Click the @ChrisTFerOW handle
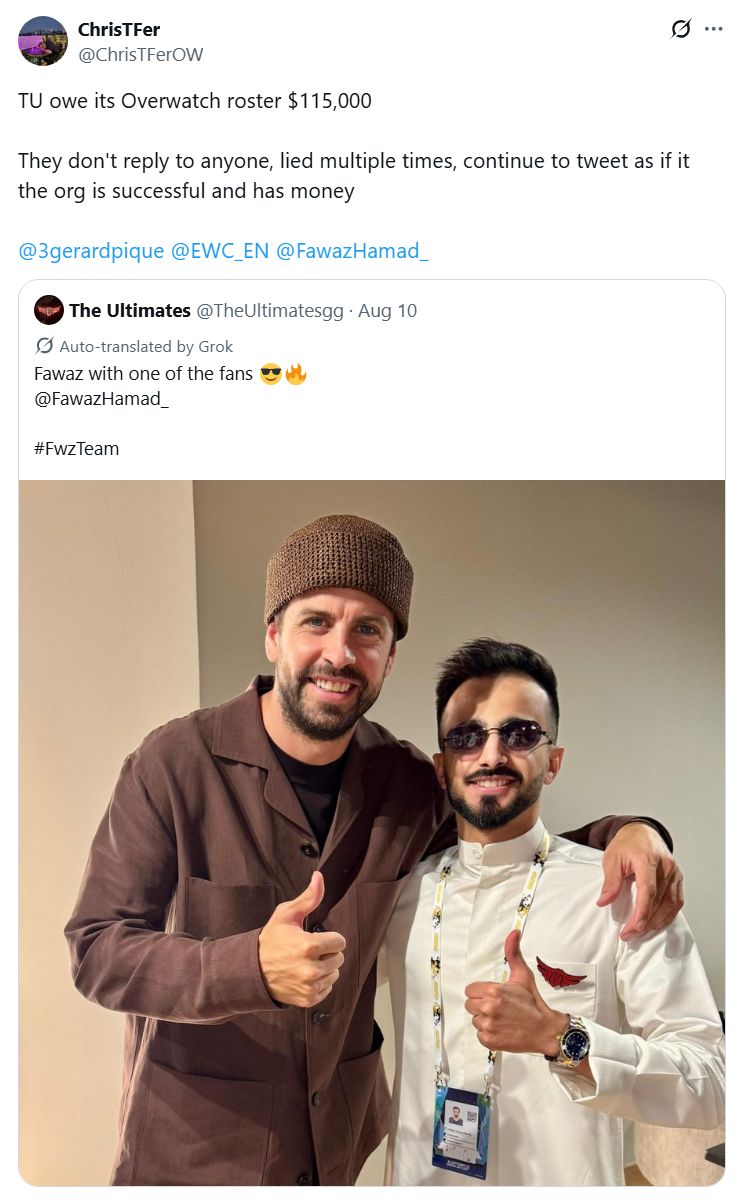 [140, 54]
